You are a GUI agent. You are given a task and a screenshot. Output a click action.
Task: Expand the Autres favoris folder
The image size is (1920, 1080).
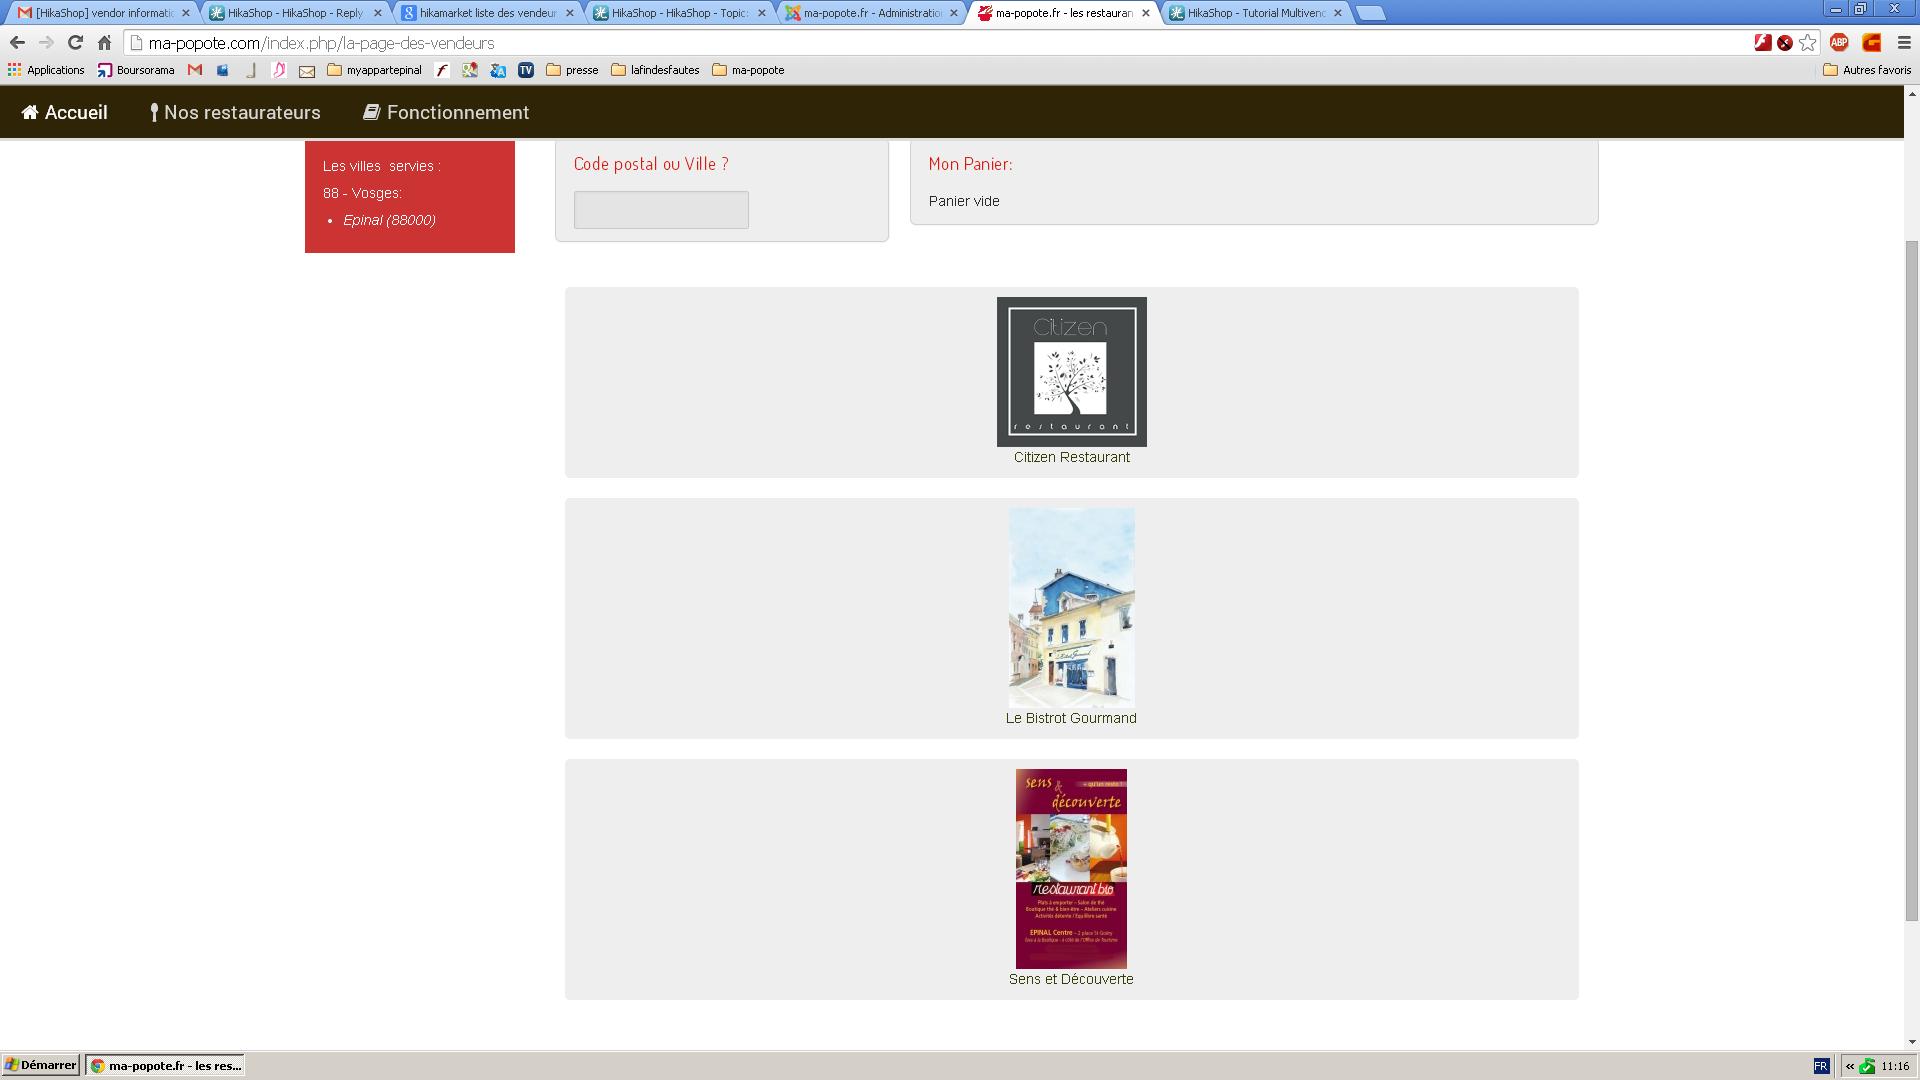click(1867, 70)
